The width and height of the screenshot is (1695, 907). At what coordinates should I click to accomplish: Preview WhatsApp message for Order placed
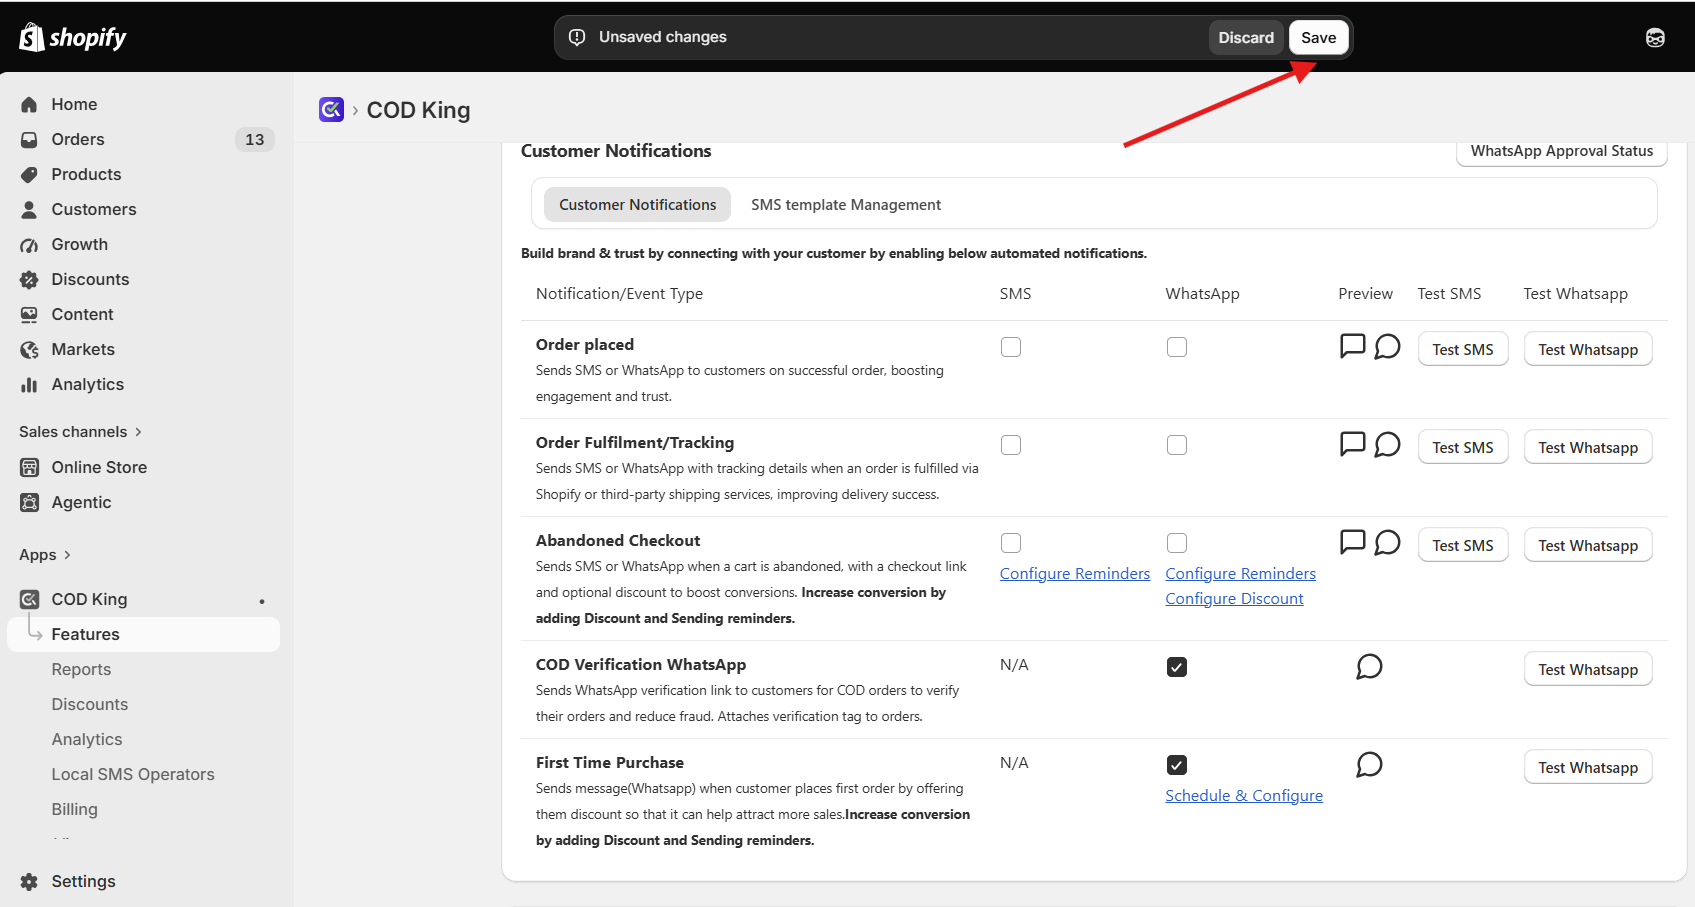tap(1387, 346)
